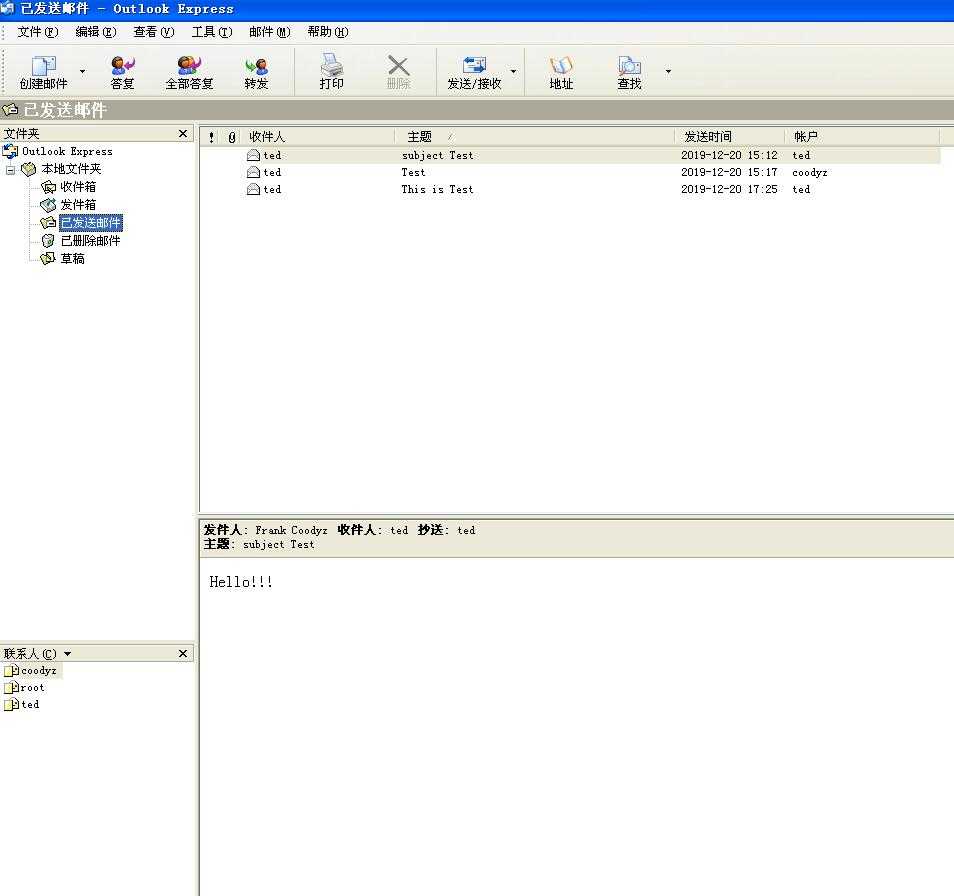Click the Hello!!! message body
This screenshot has height=896, width=954.
241,582
